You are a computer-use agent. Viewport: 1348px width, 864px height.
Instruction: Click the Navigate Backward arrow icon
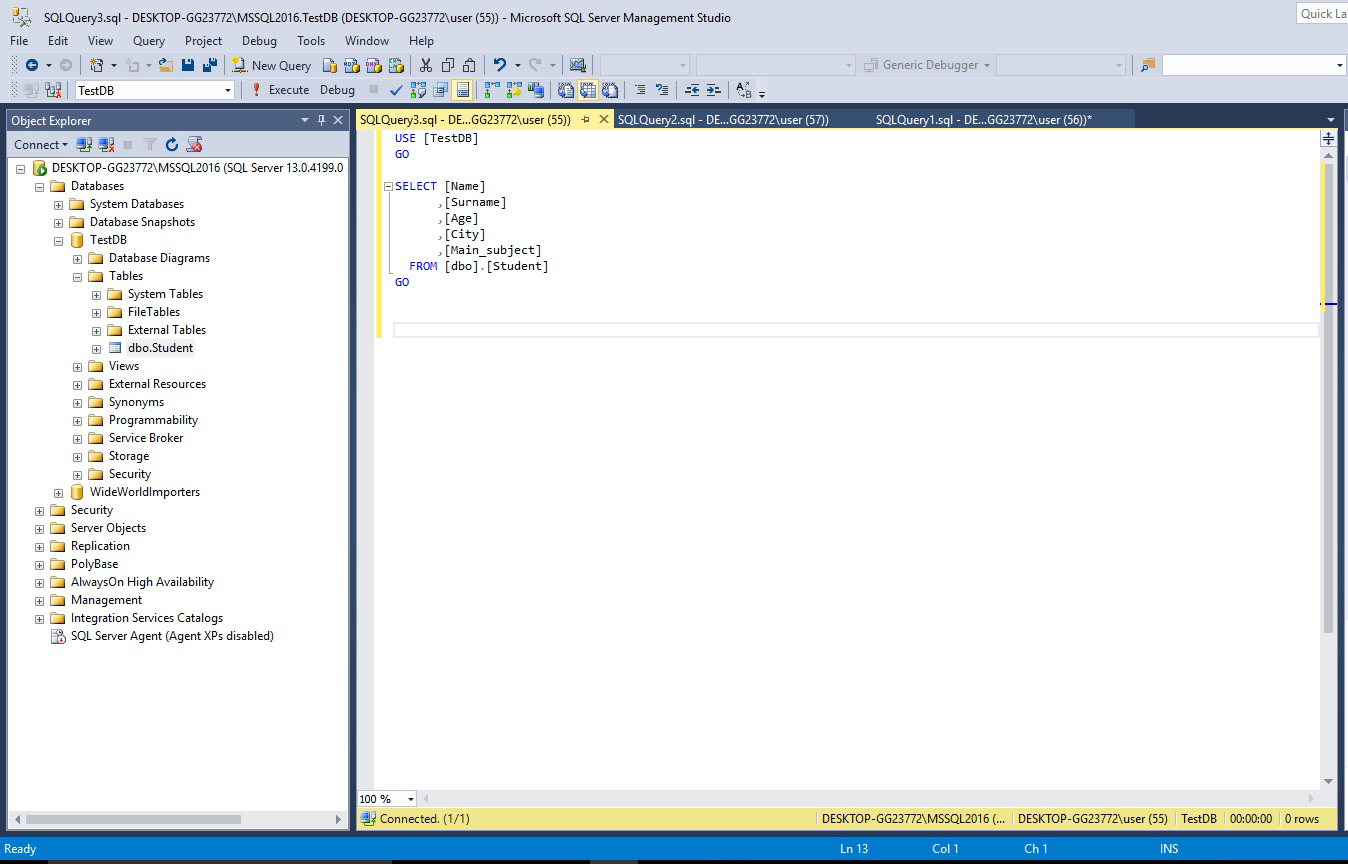coord(32,65)
